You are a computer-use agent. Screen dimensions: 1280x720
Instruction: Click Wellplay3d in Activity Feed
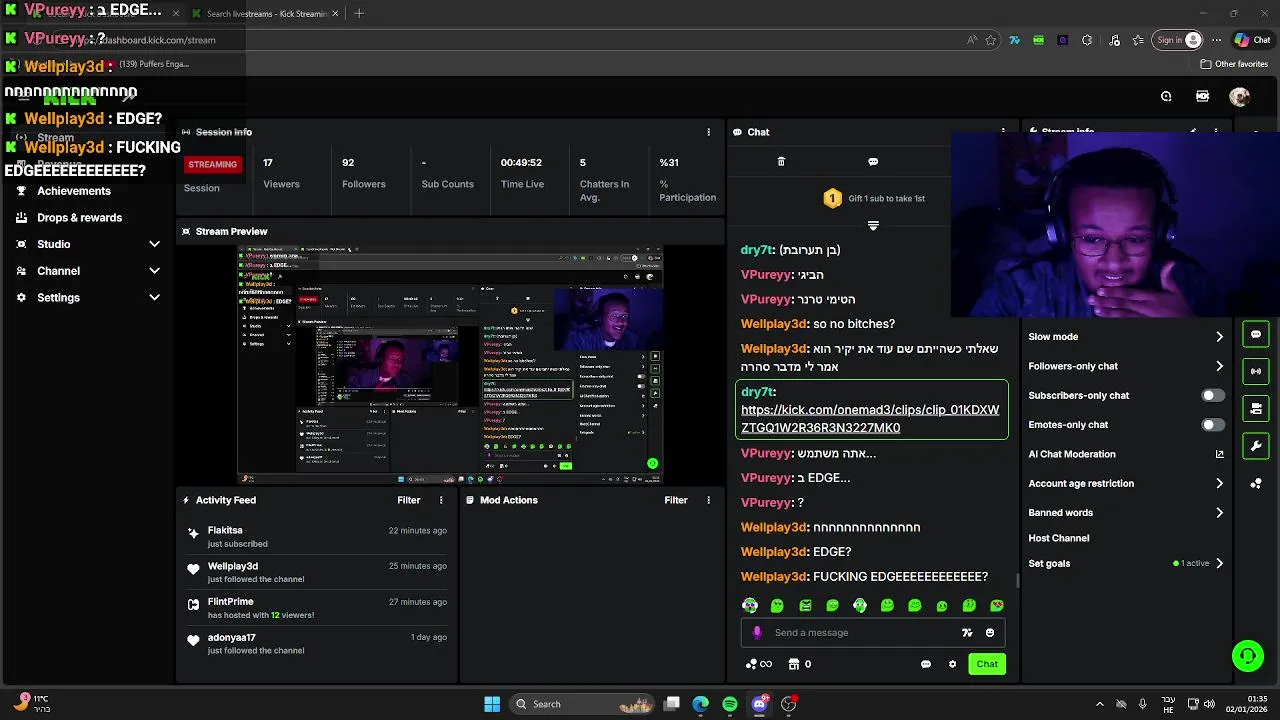click(x=233, y=566)
